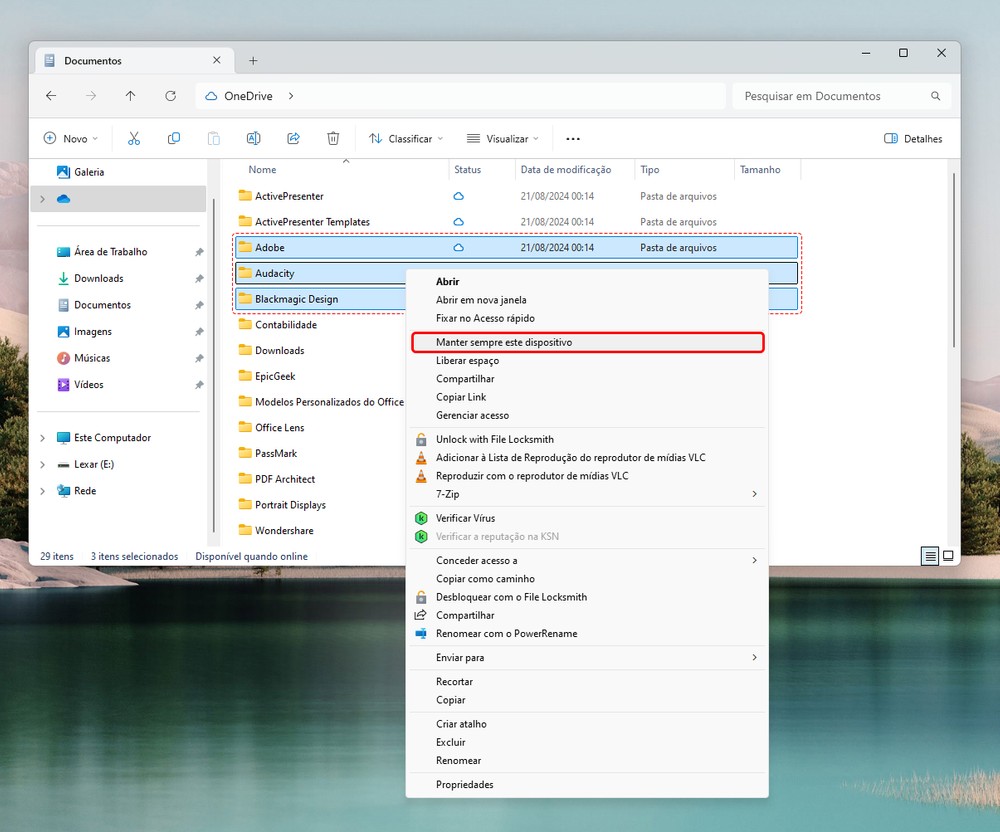Expand Este Computador in navigation tree
Image resolution: width=1000 pixels, height=832 pixels.
[x=42, y=438]
